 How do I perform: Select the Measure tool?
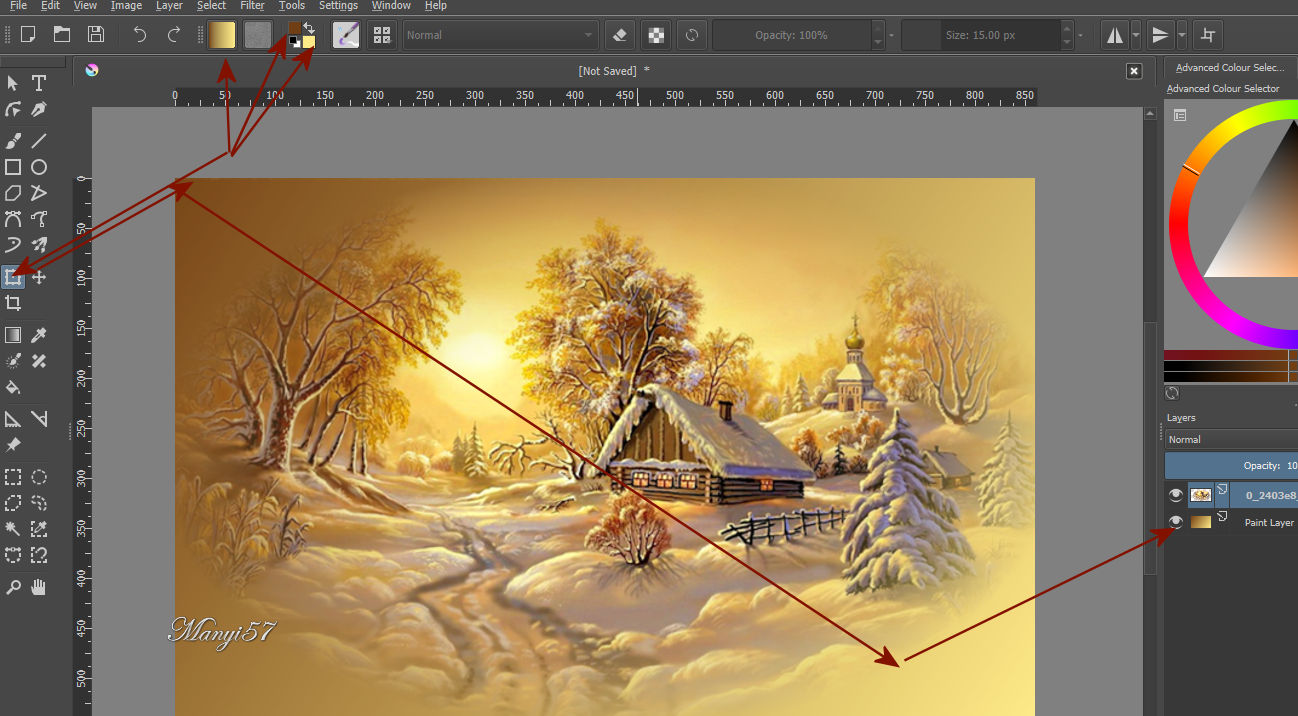(x=39, y=419)
